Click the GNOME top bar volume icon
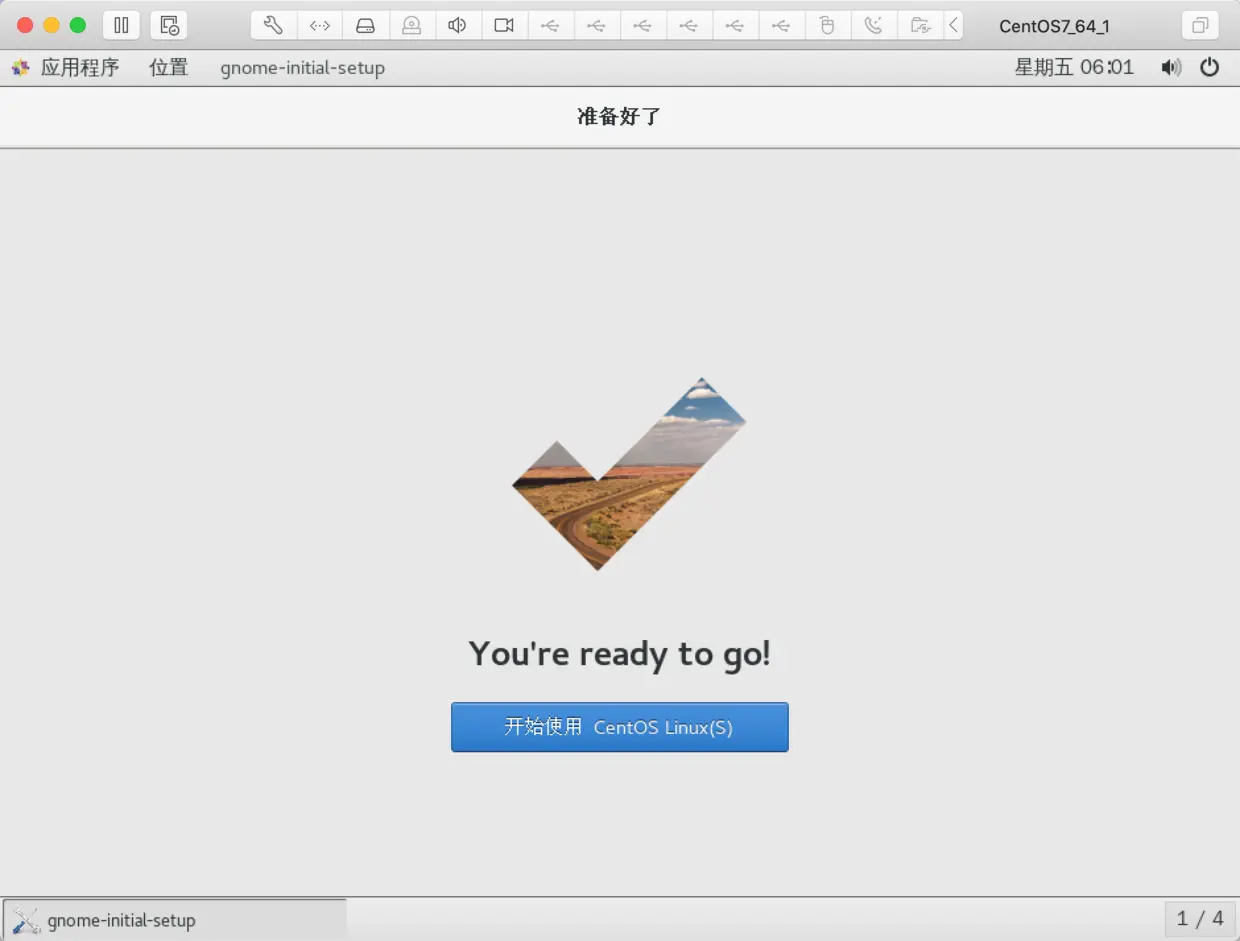Image resolution: width=1240 pixels, height=941 pixels. pos(1171,67)
